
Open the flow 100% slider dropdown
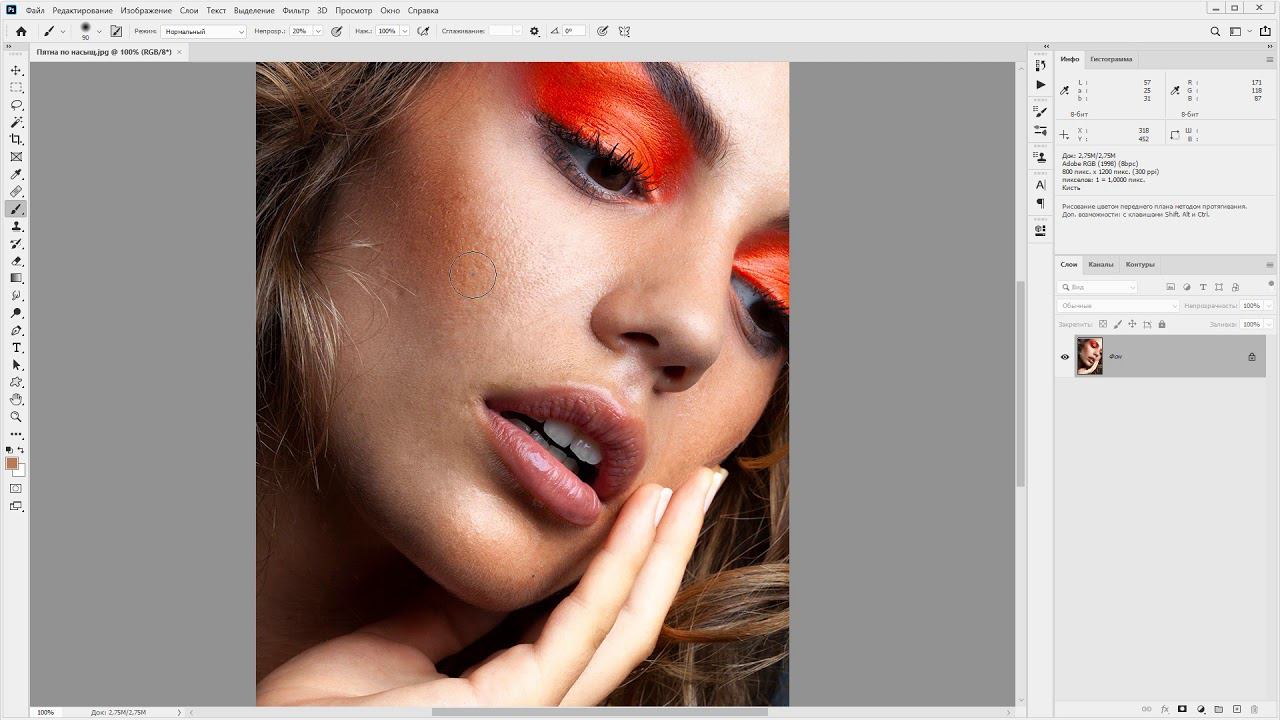(x=405, y=31)
